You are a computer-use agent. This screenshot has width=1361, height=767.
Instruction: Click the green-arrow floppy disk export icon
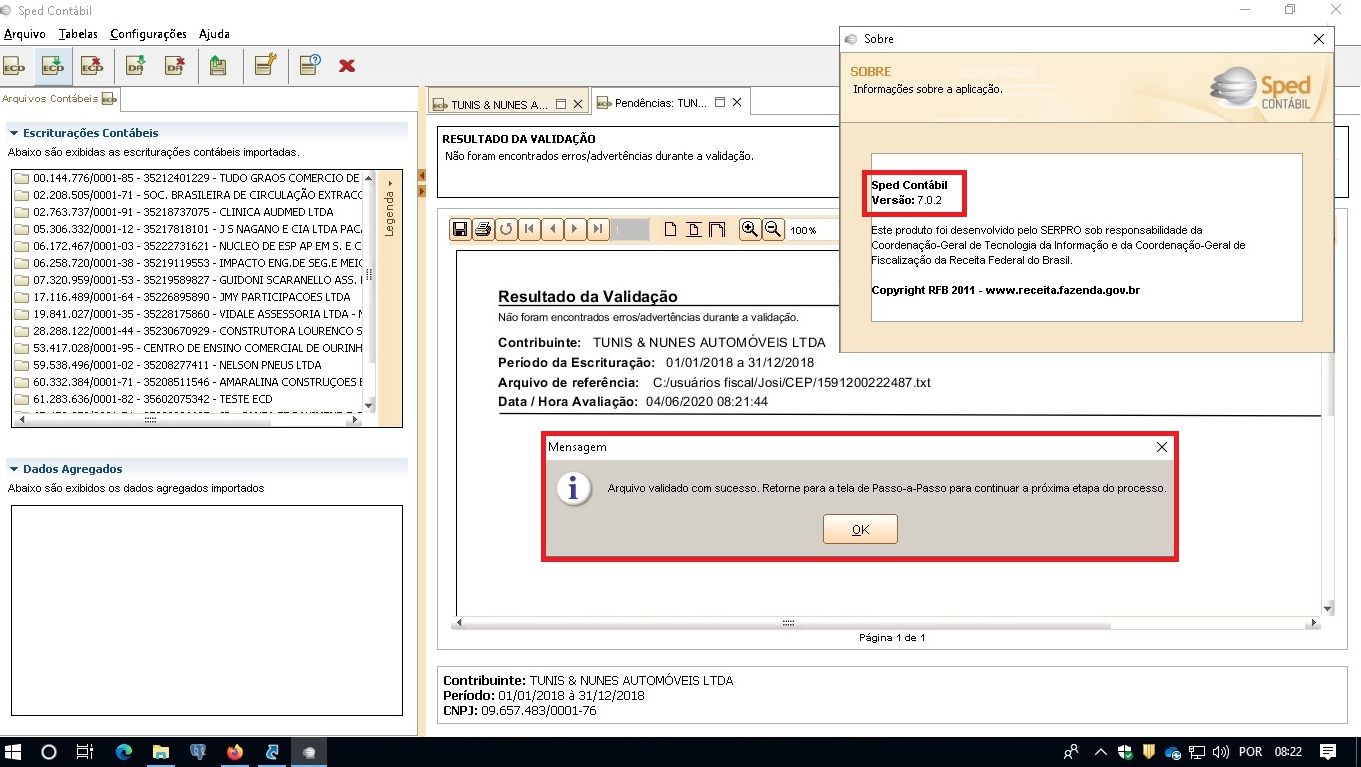pyautogui.click(x=218, y=66)
